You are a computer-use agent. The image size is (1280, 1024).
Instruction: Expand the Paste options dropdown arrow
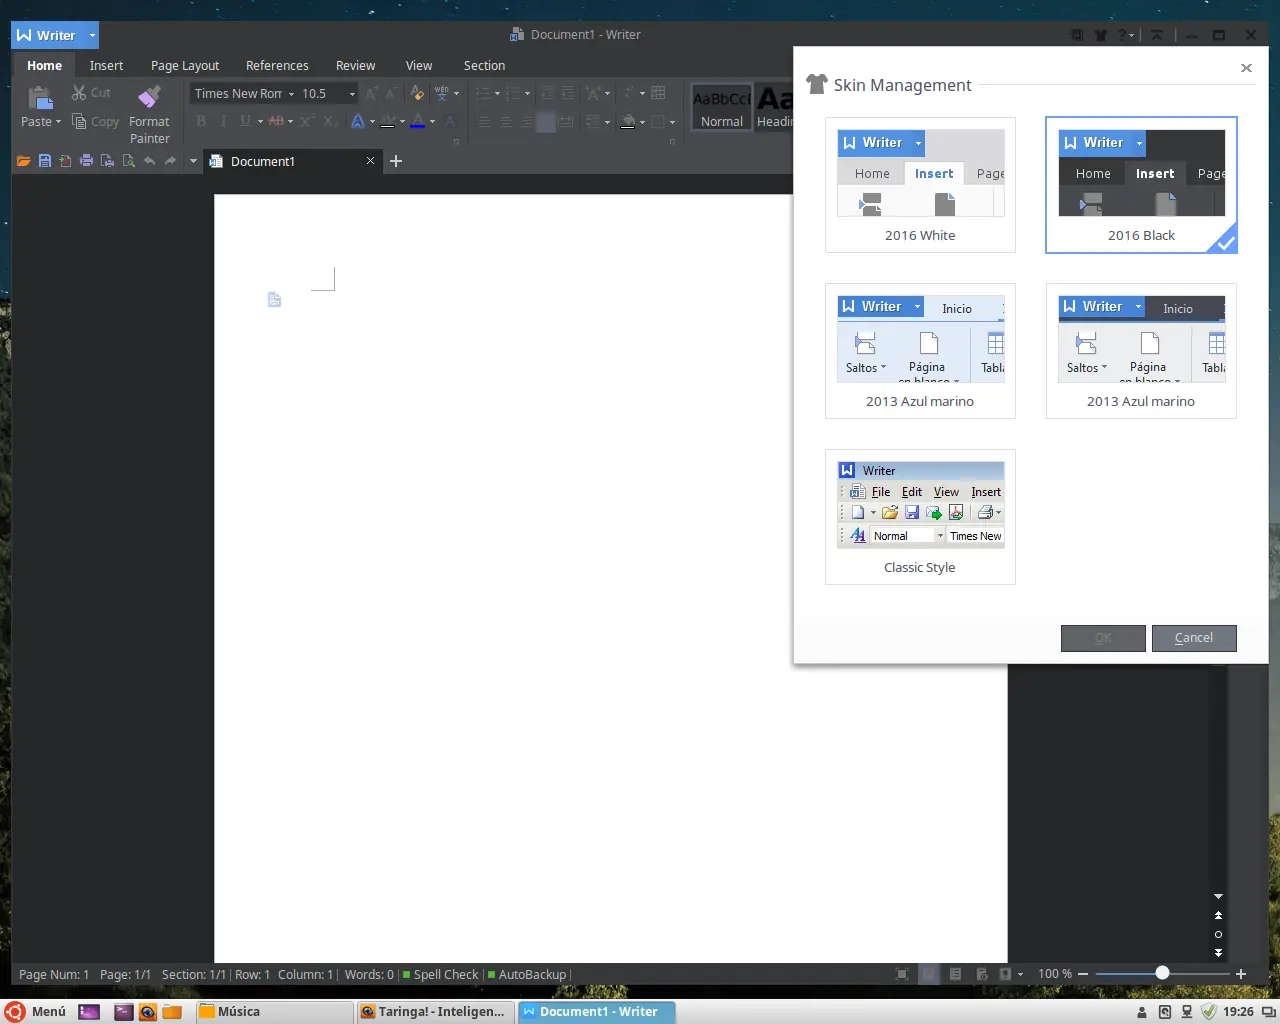pos(58,122)
